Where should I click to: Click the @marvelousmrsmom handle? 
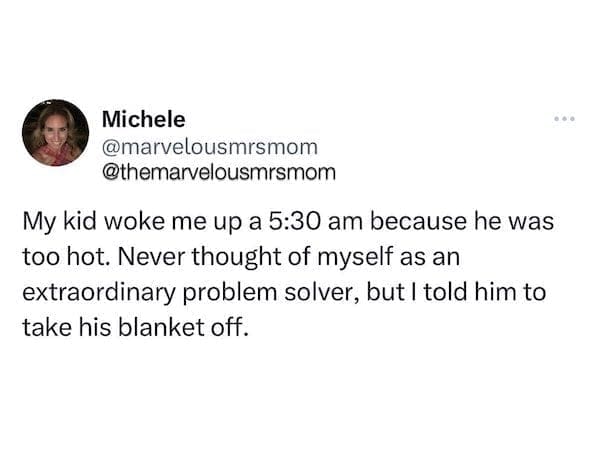(x=210, y=145)
